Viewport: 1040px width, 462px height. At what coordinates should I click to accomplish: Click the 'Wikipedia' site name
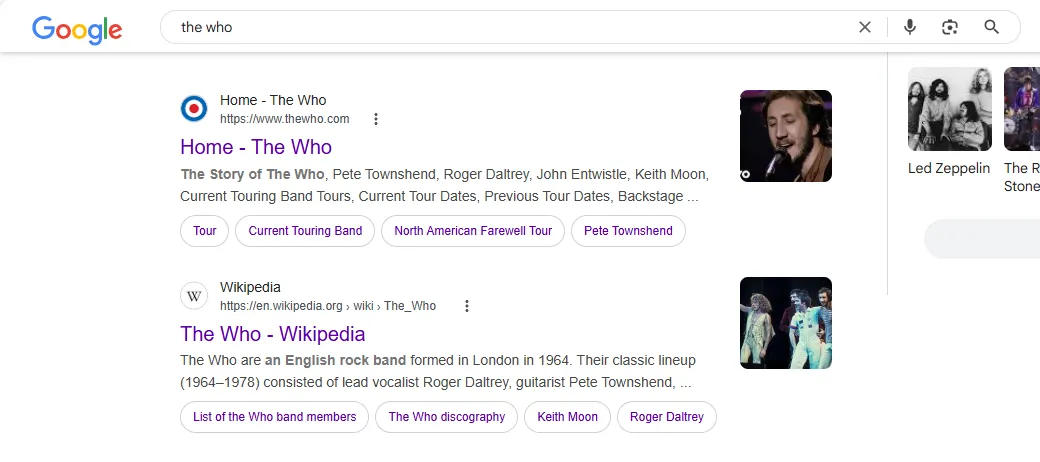[x=250, y=287]
